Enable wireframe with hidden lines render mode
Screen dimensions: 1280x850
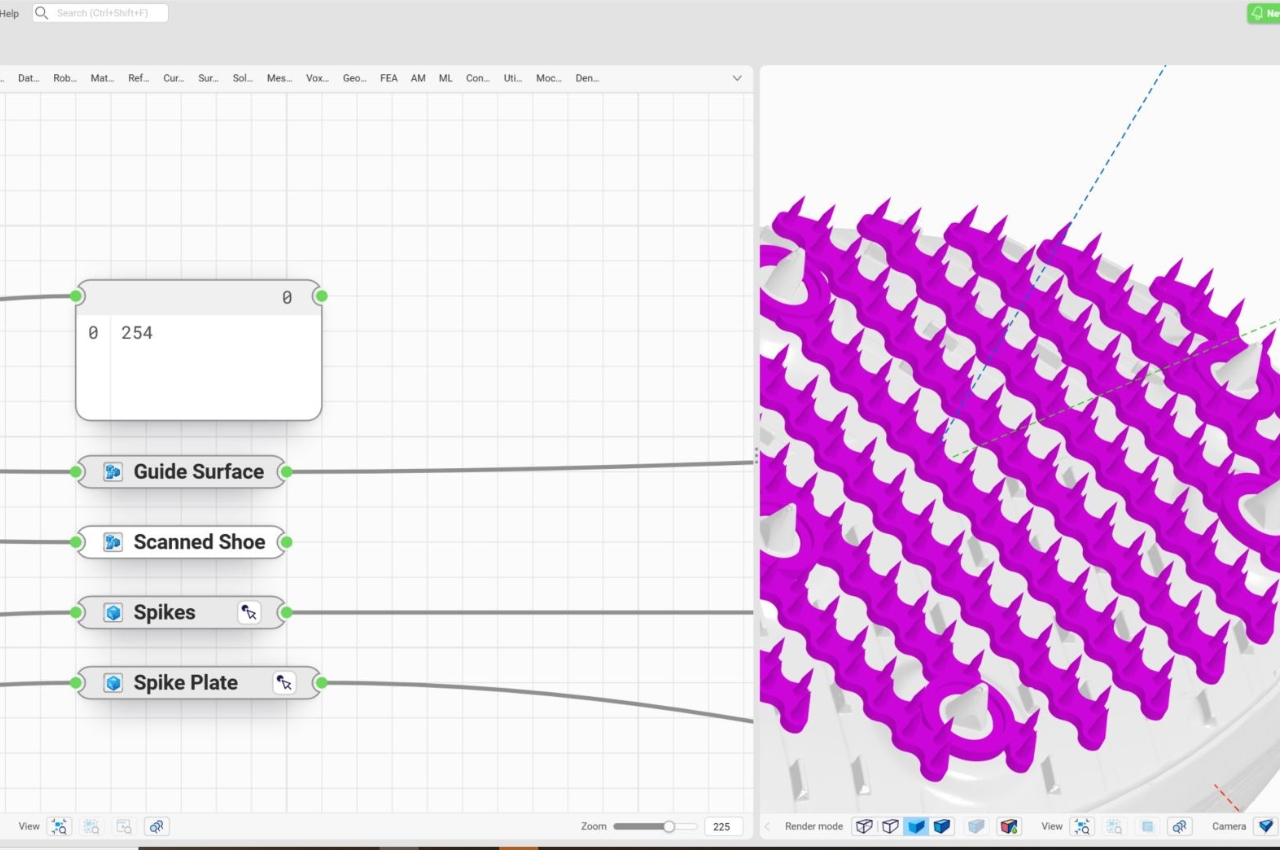[x=890, y=827]
